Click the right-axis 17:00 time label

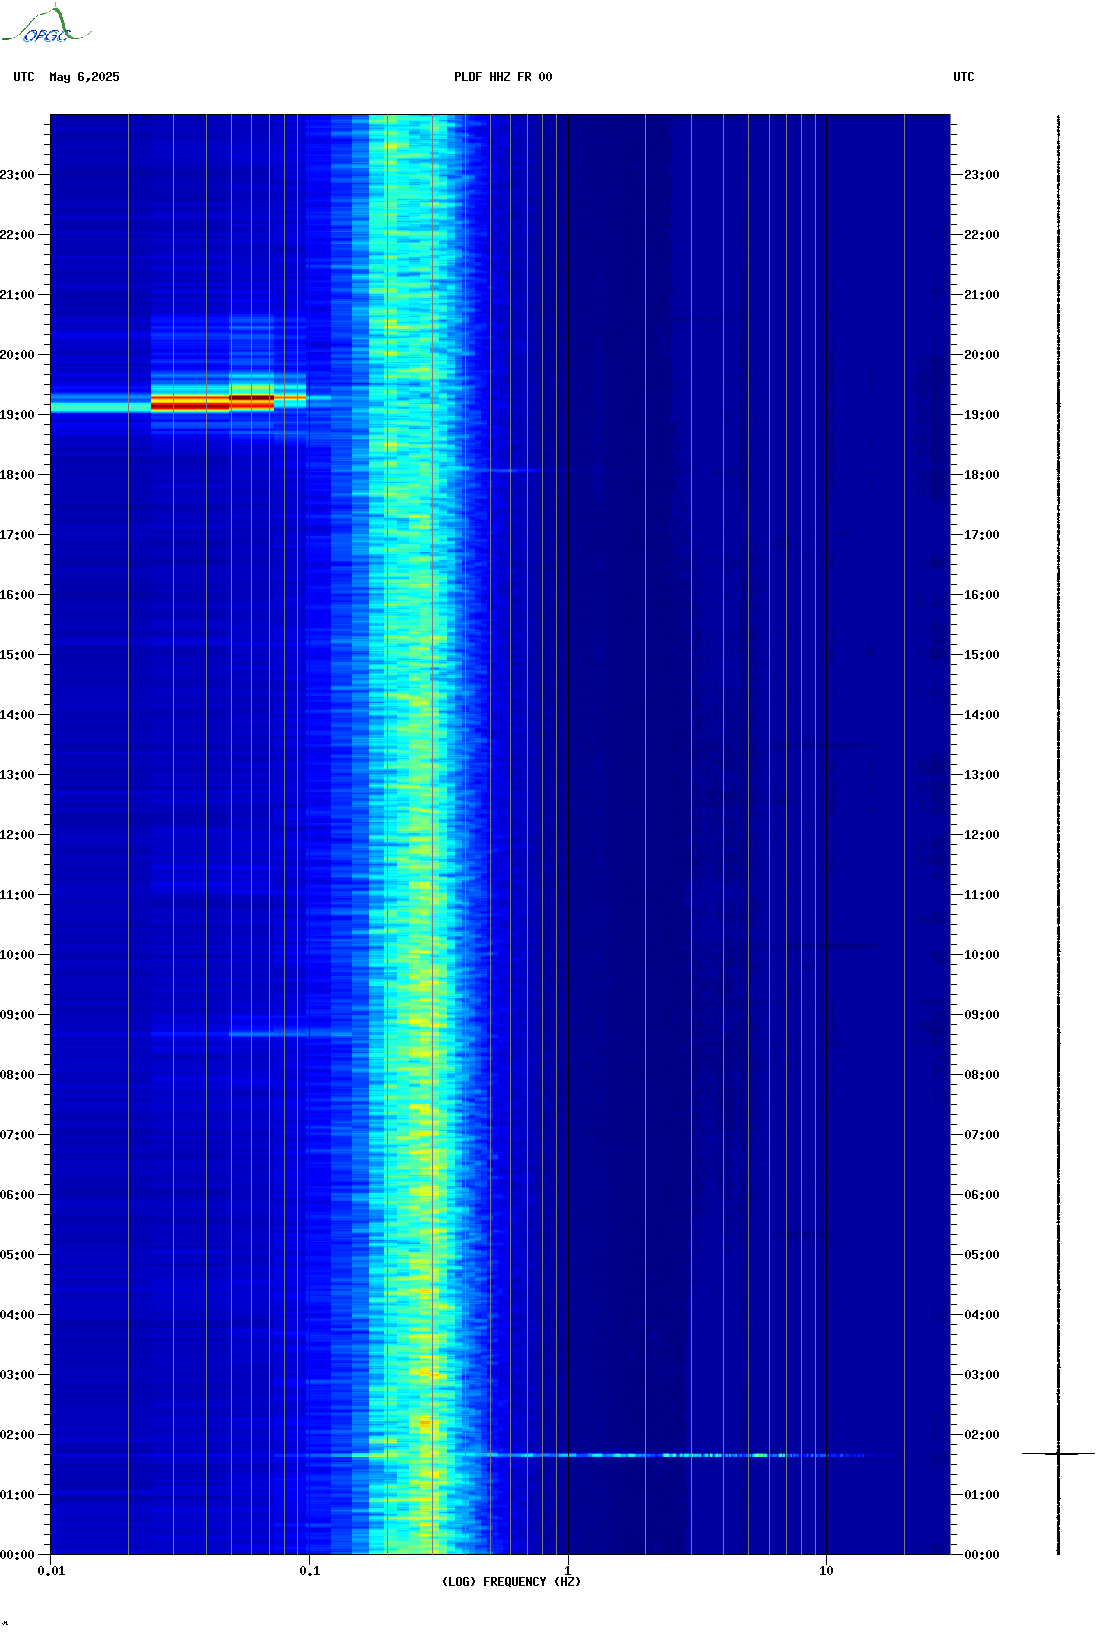click(982, 535)
